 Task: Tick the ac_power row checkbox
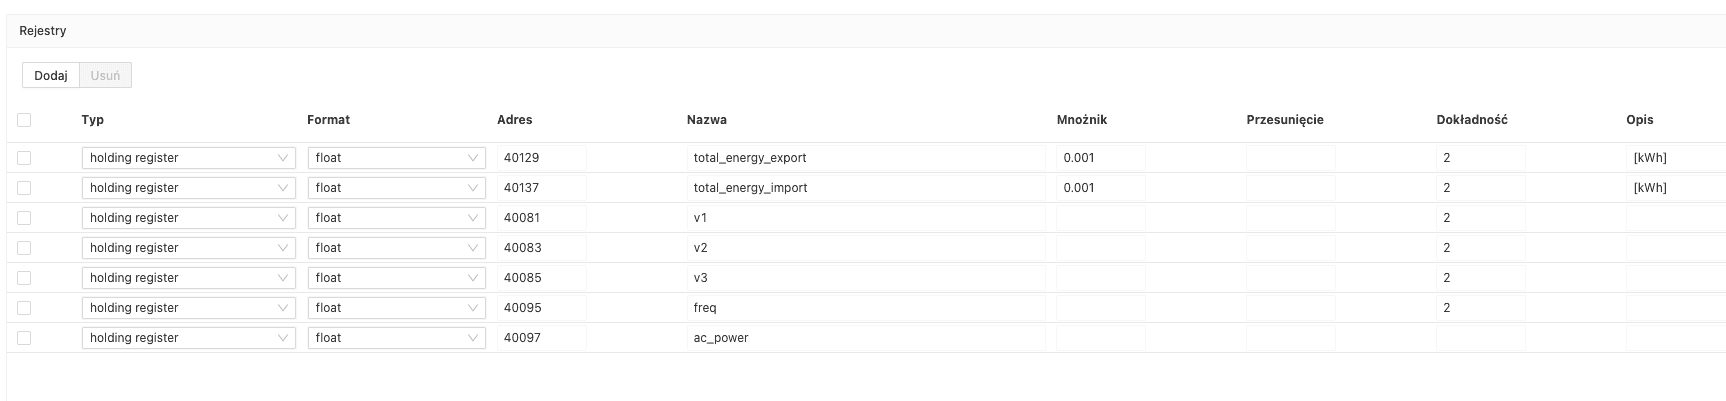pos(24,338)
